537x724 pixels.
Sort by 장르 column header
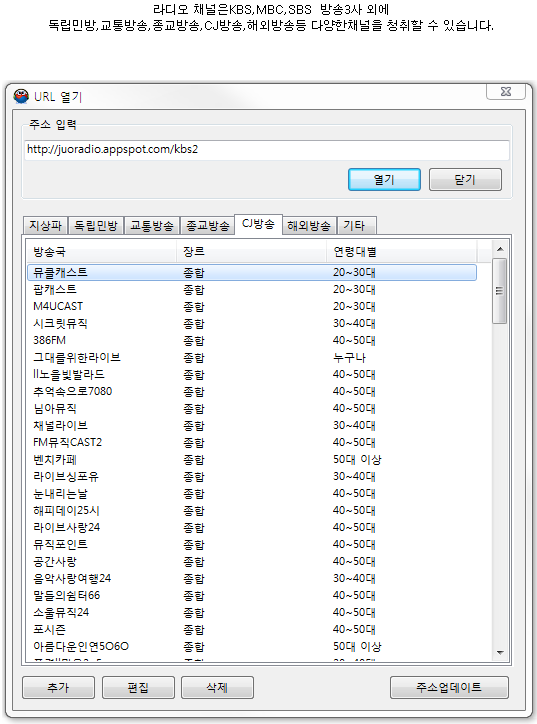coord(252,252)
